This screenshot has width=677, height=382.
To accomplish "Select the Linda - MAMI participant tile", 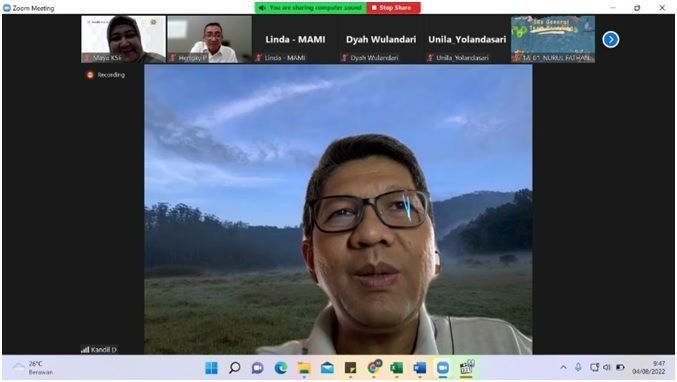I will point(295,39).
